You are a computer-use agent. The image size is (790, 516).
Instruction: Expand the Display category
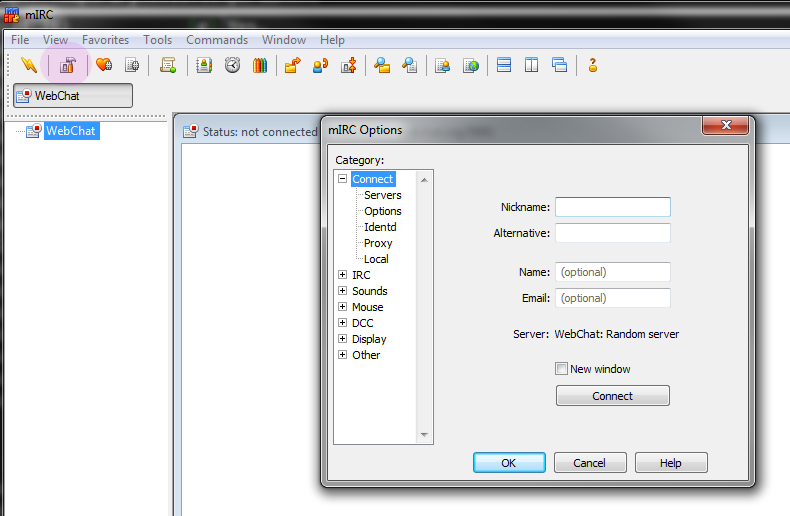pyautogui.click(x=343, y=339)
